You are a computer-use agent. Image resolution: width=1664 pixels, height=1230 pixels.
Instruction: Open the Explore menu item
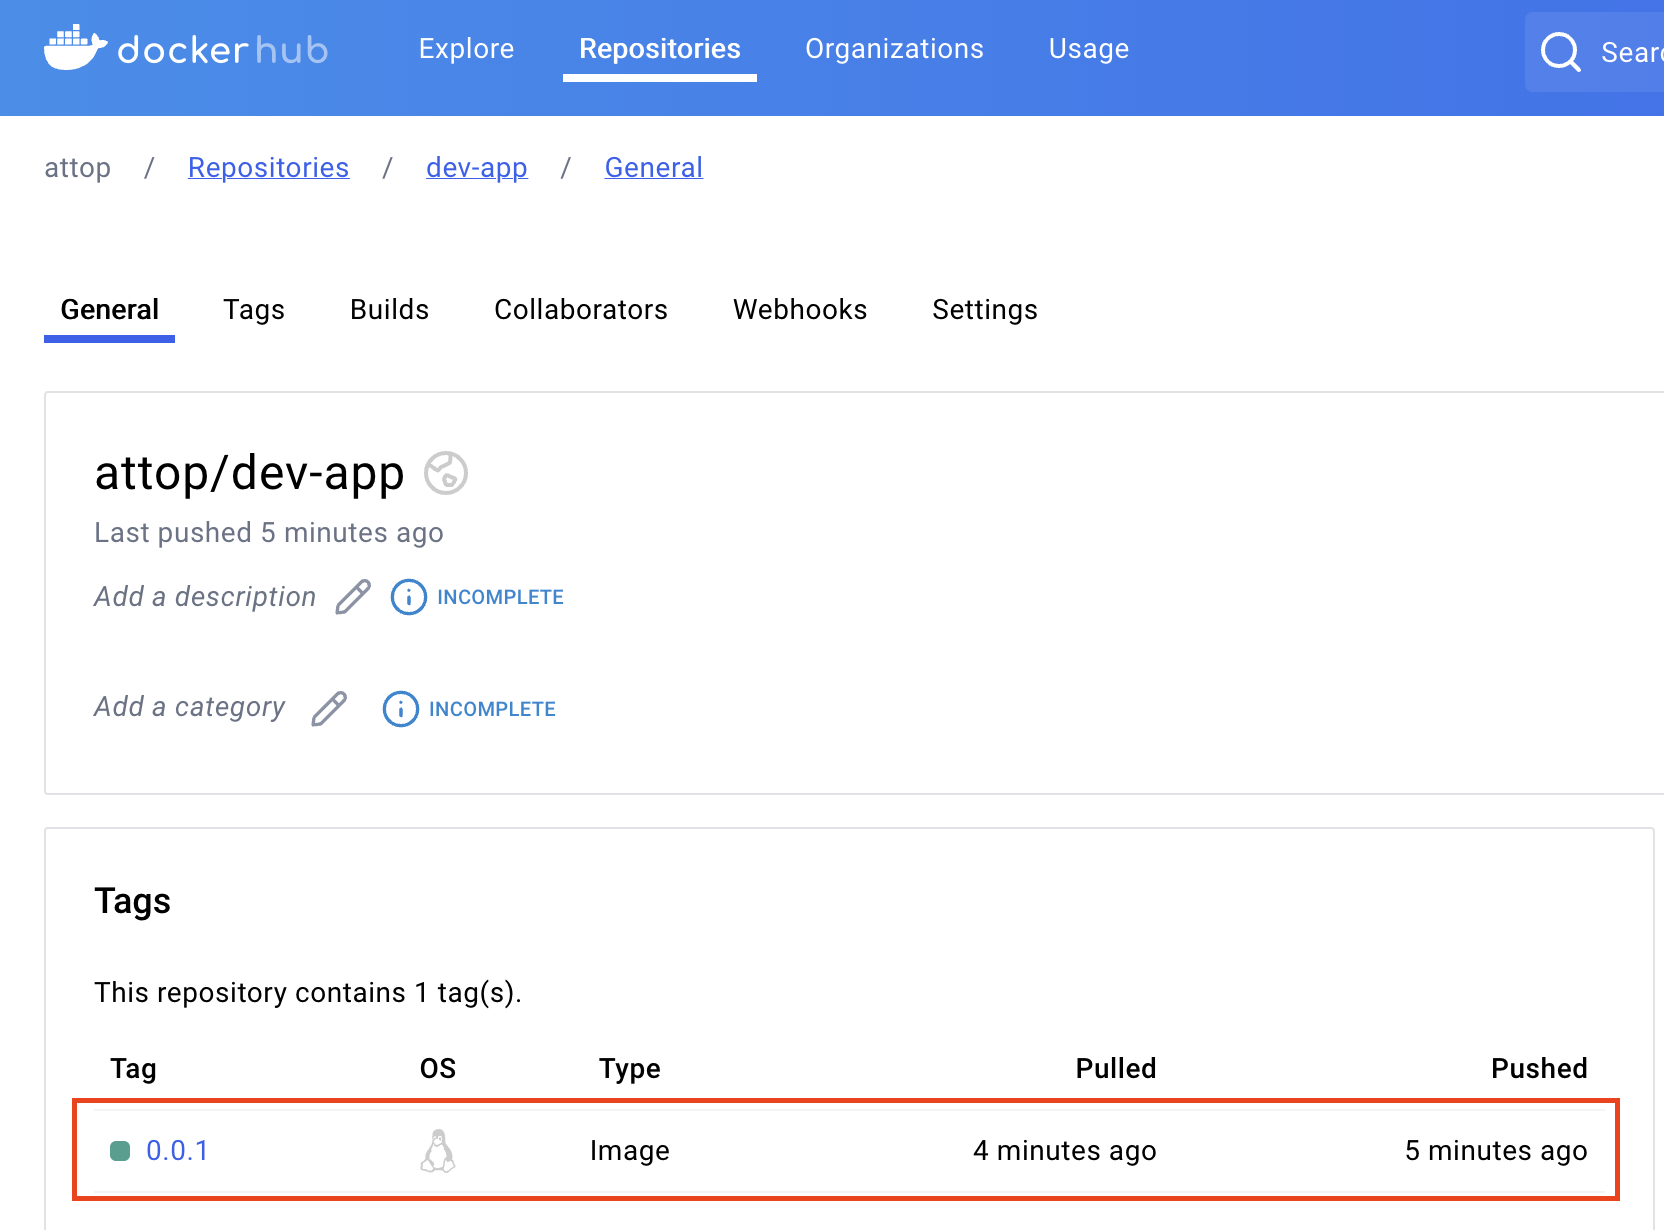click(x=466, y=49)
